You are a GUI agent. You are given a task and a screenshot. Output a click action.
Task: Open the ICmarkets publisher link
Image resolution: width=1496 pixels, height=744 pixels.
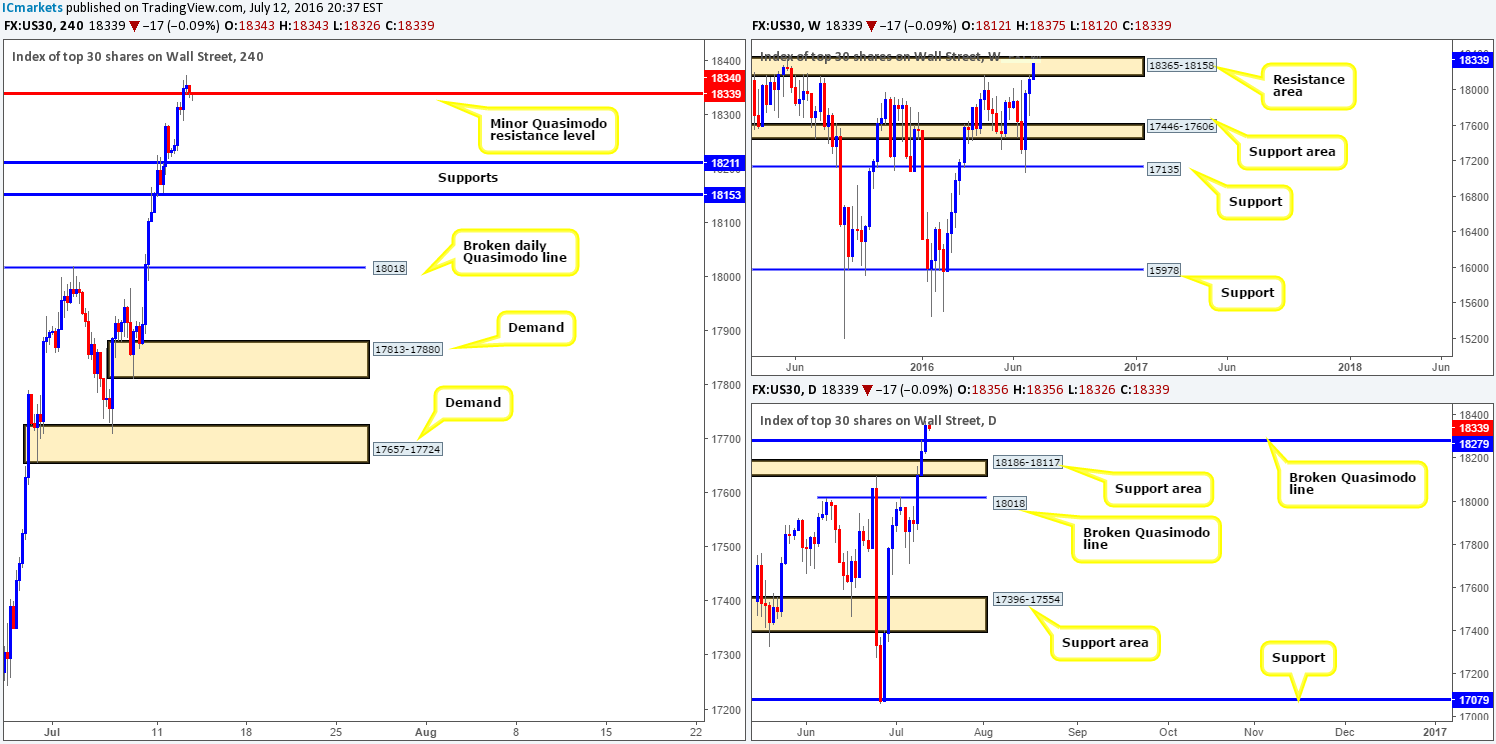(32, 8)
